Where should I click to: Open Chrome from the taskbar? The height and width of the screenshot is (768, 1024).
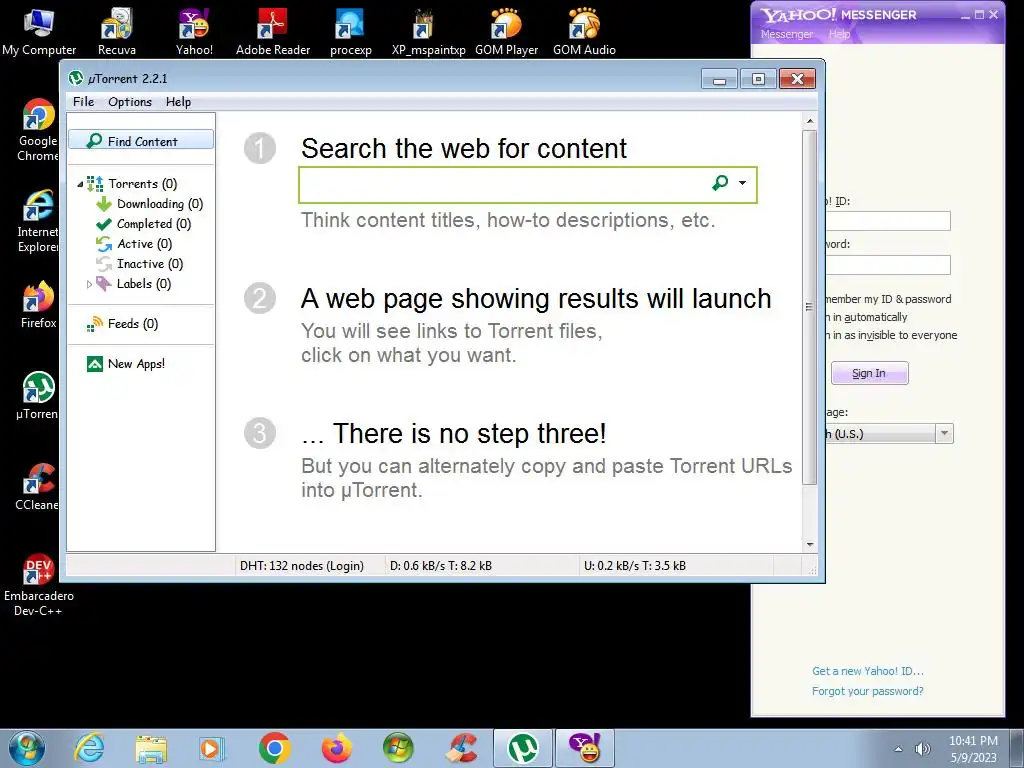(274, 748)
